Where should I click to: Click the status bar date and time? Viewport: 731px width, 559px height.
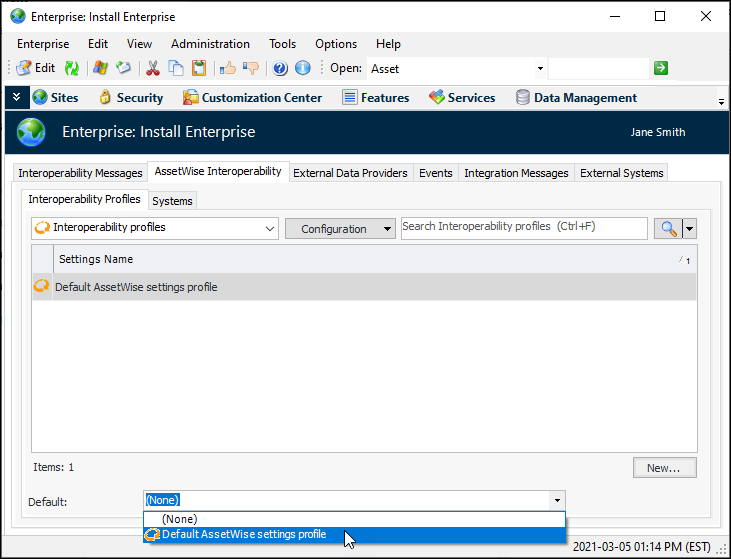coord(641,546)
